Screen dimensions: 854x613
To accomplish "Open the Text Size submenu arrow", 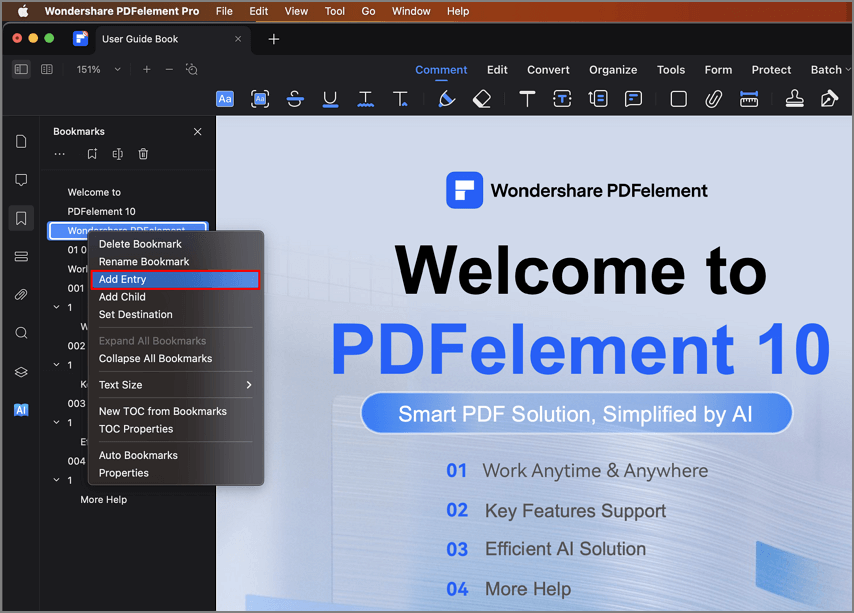I will [x=249, y=385].
